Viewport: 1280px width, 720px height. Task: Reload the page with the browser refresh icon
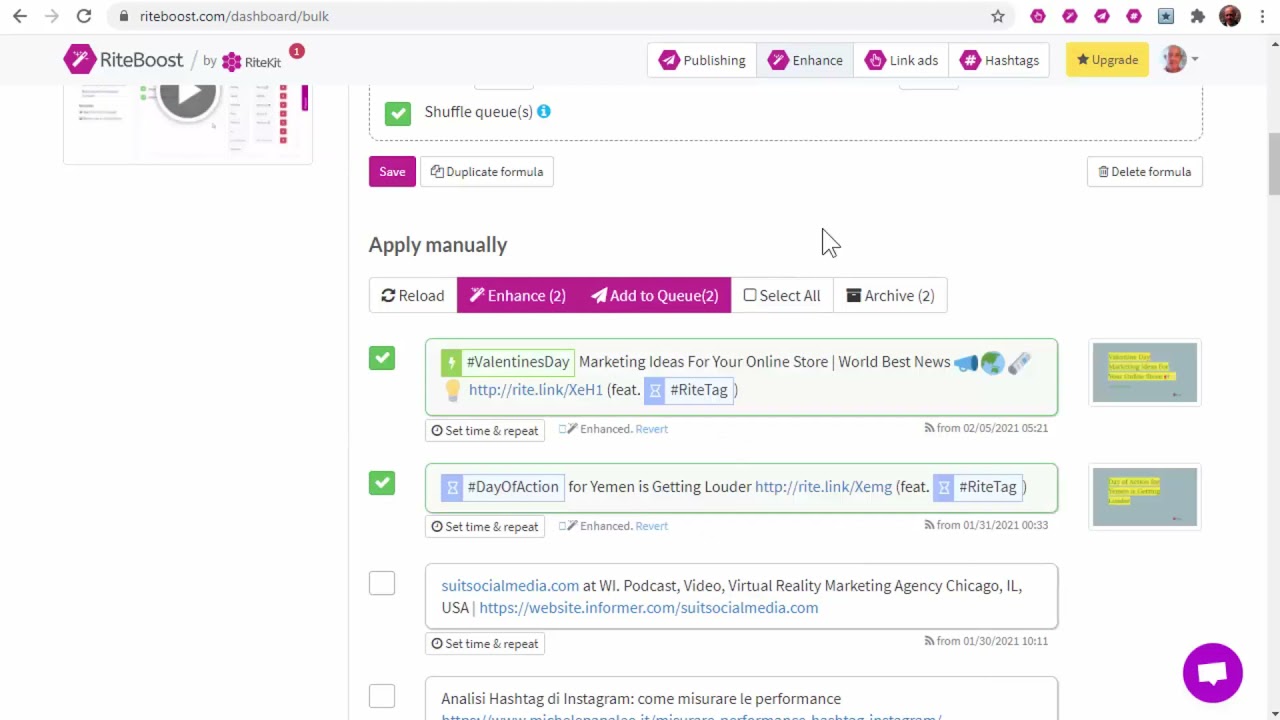pyautogui.click(x=84, y=16)
